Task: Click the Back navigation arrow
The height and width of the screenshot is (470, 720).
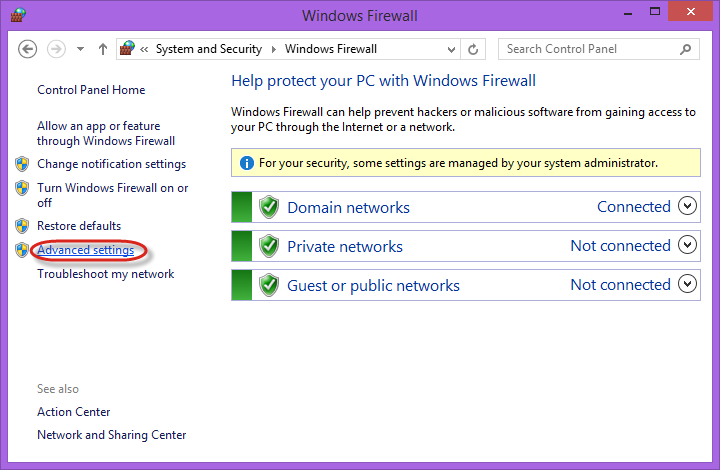Action: click(x=28, y=49)
